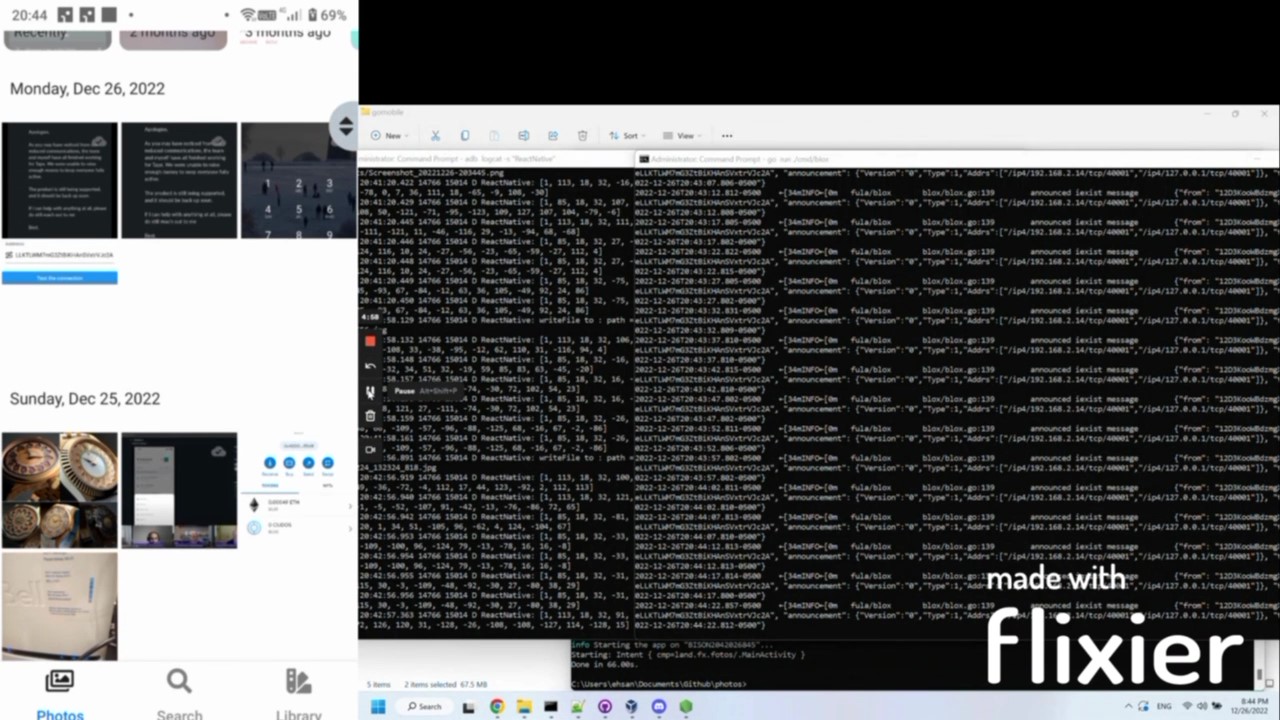Click the 'Monday, Dec 26, 2022' date header
Viewport: 1280px width, 720px height.
pos(87,89)
